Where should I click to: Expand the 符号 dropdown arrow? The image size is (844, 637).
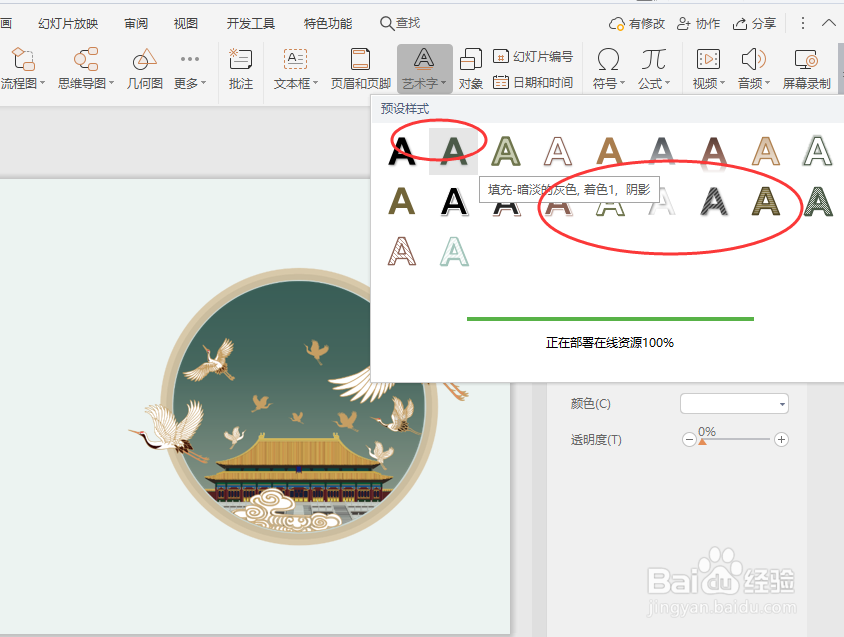coord(622,83)
